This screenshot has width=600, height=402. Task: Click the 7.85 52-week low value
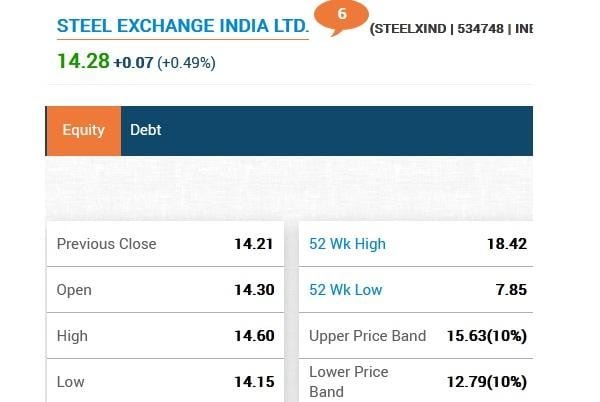(510, 290)
